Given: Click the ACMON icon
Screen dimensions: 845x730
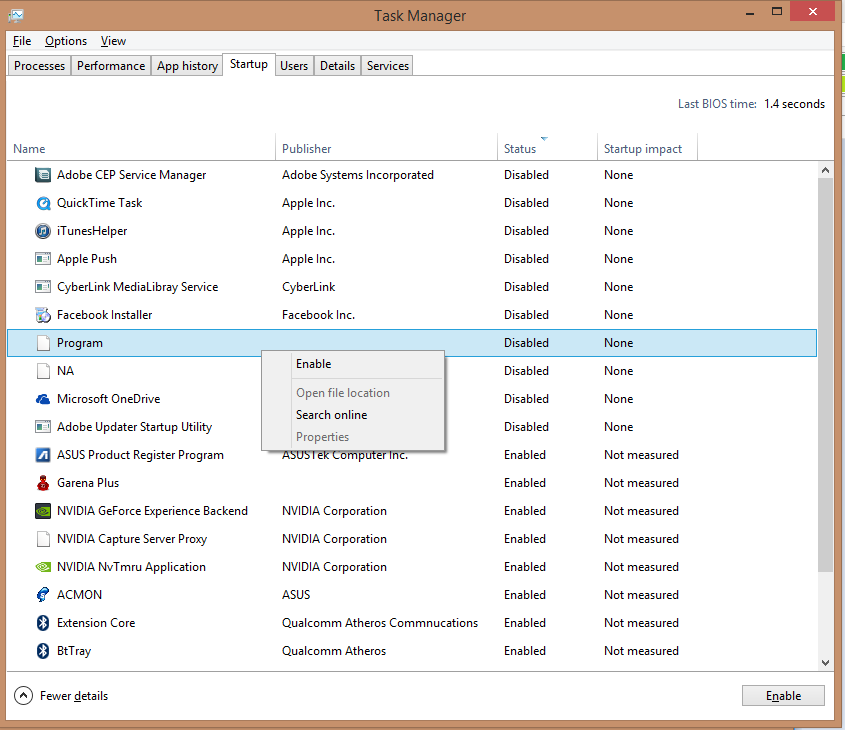Looking at the screenshot, I should click(43, 595).
